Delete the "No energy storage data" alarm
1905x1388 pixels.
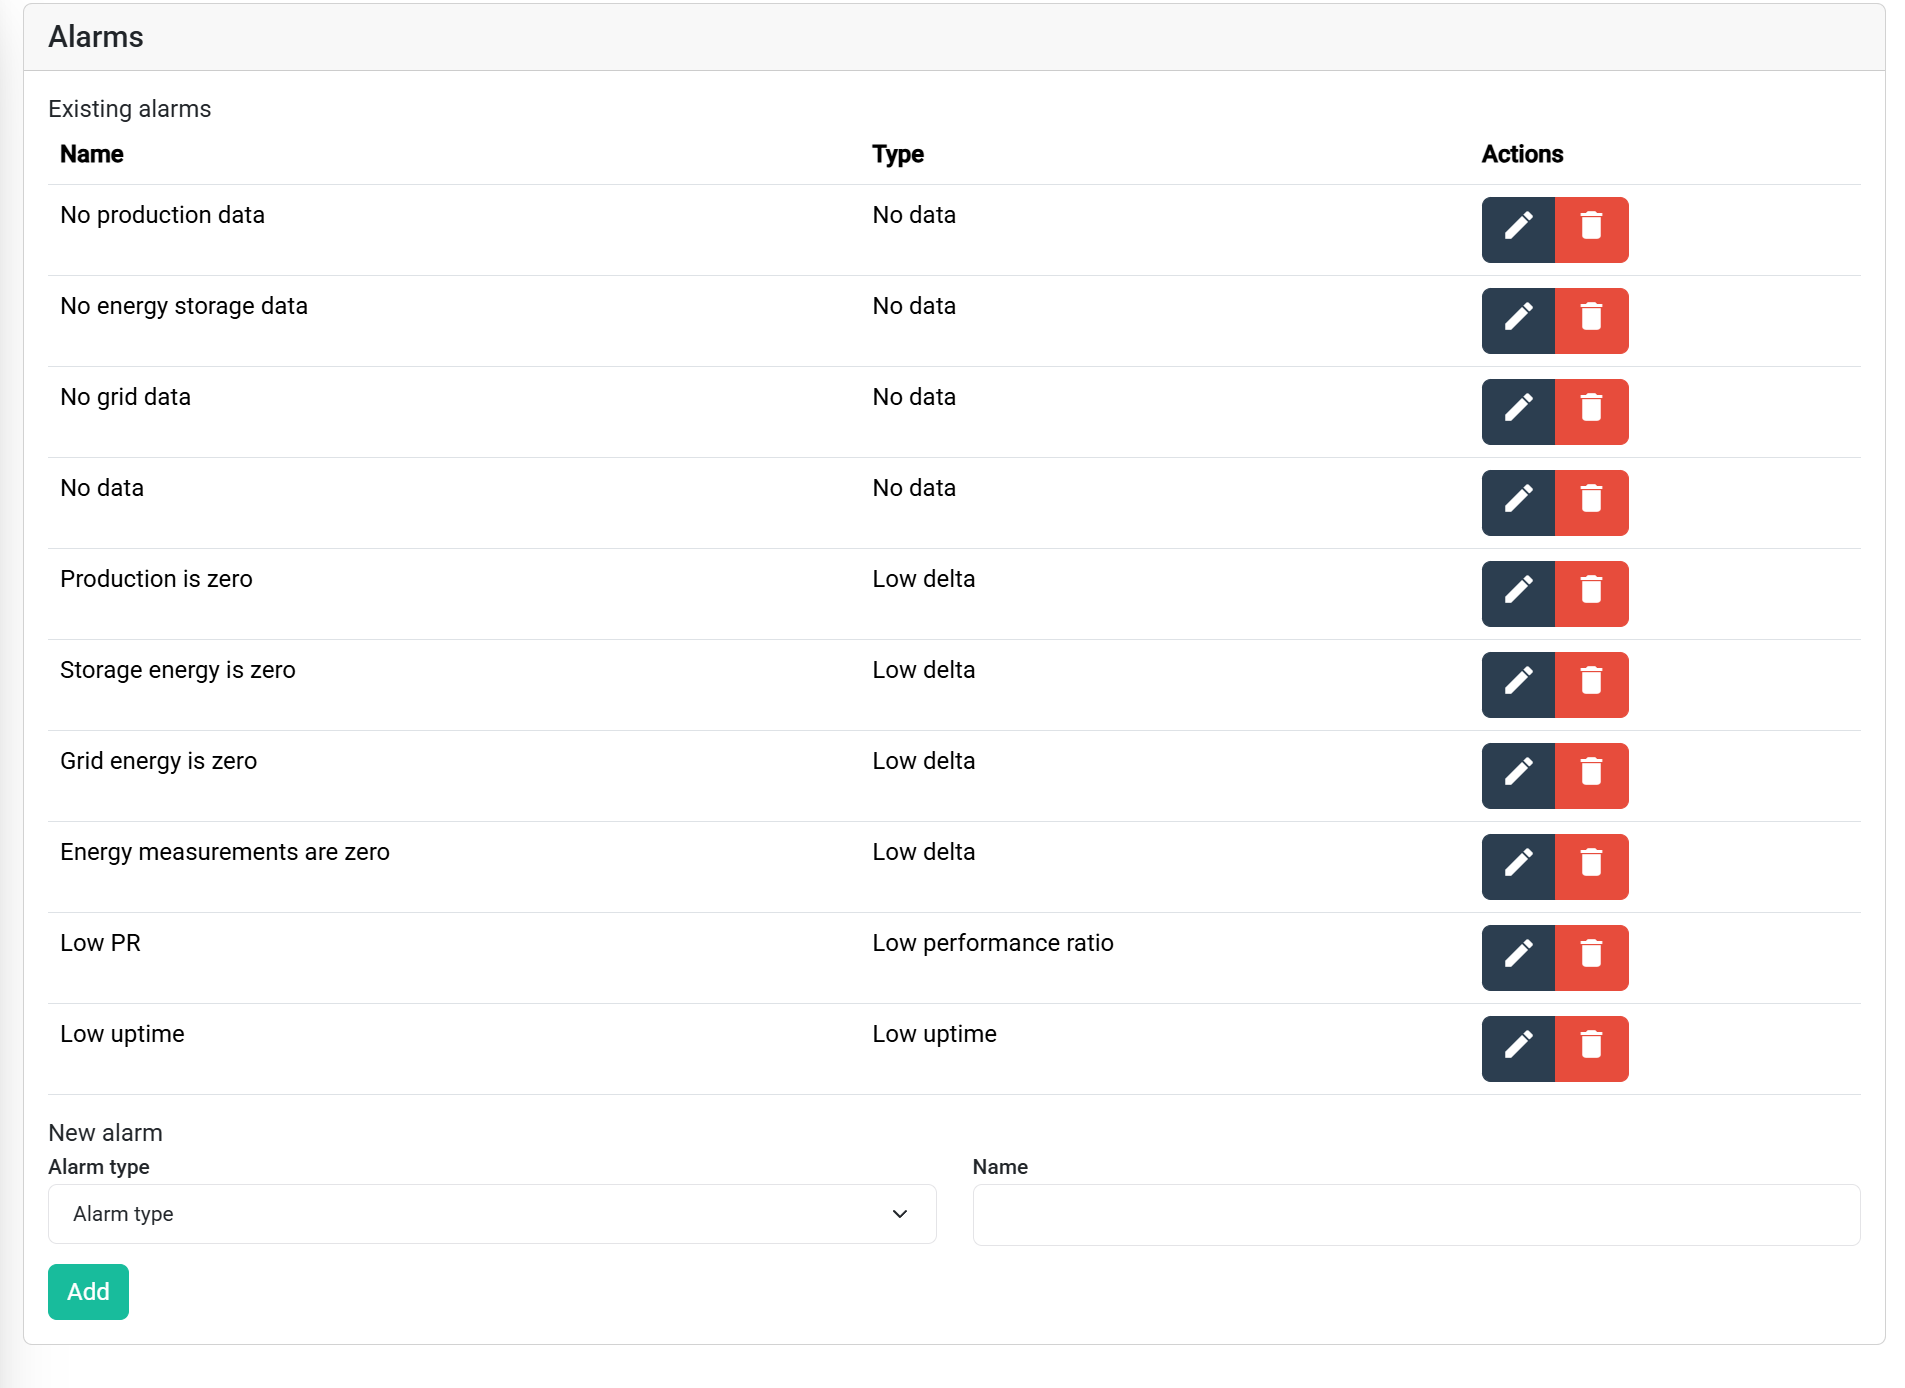tap(1592, 320)
